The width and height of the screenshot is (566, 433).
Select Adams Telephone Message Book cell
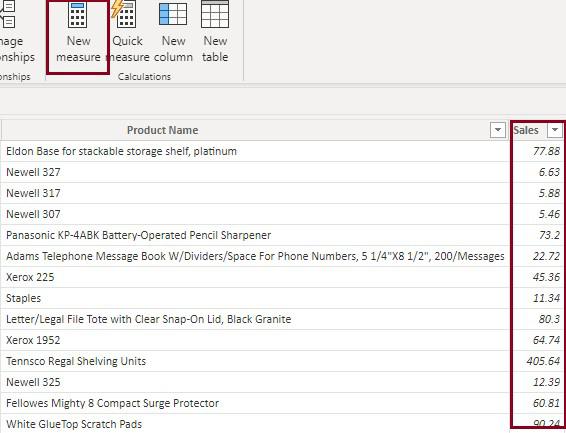[x=254, y=256]
